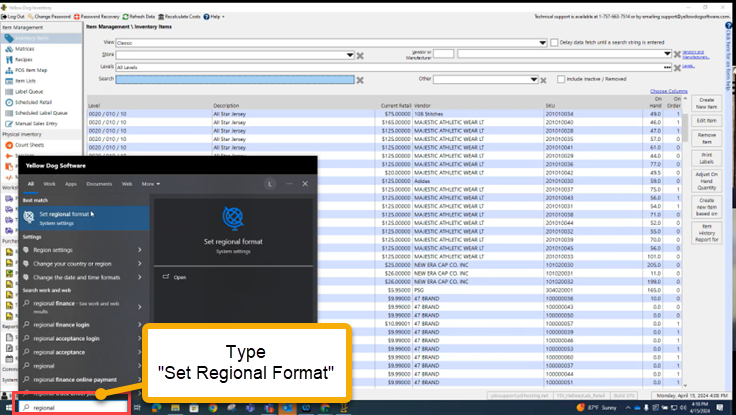Open Scheduled Label Queue barcode icon
This screenshot has height=415, width=736.
coord(9,113)
